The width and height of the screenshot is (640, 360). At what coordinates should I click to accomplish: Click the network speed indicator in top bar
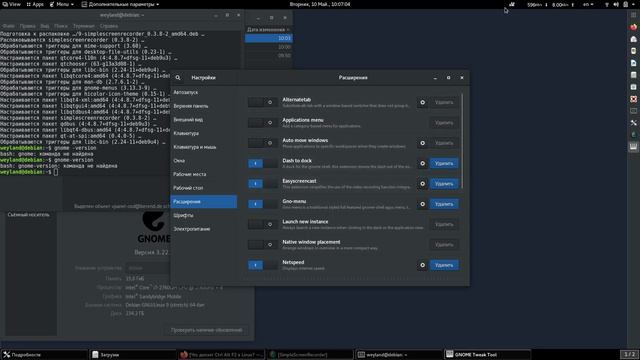(x=550, y=4)
